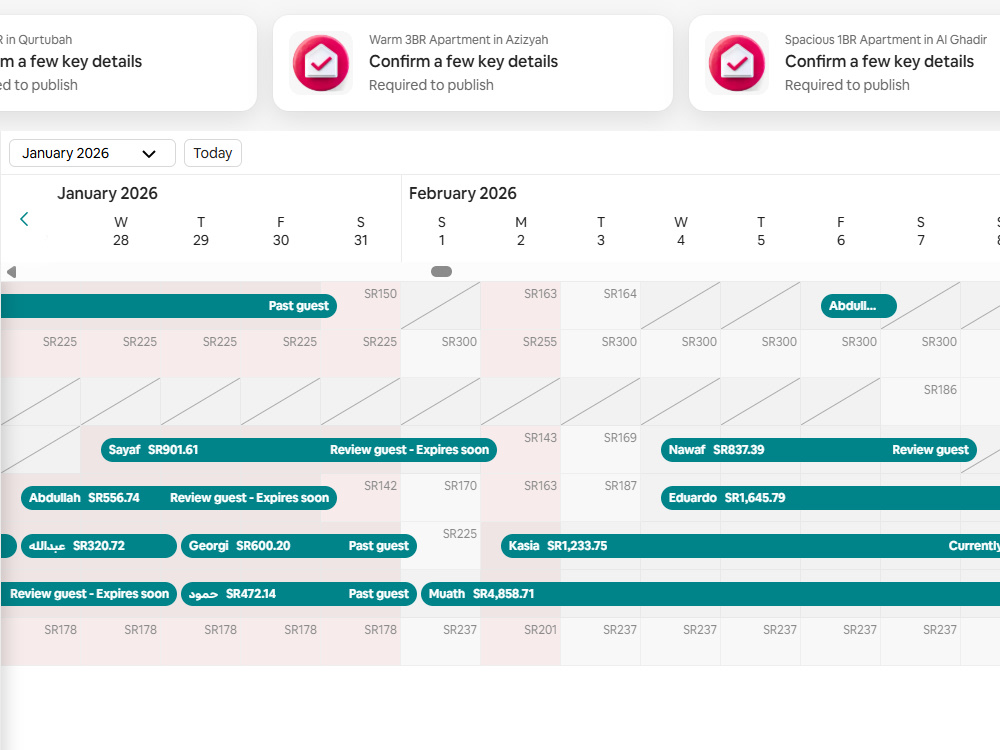Select the SR187 price cell
The image size is (1000, 750).
click(x=601, y=497)
